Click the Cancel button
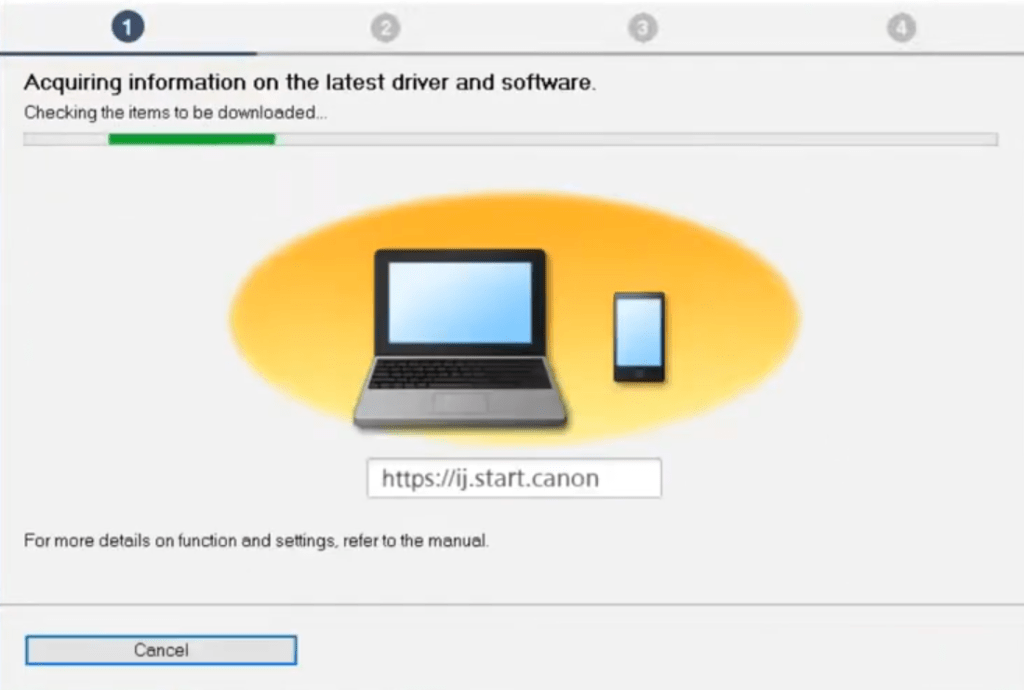The image size is (1024, 690). pyautogui.click(x=161, y=650)
